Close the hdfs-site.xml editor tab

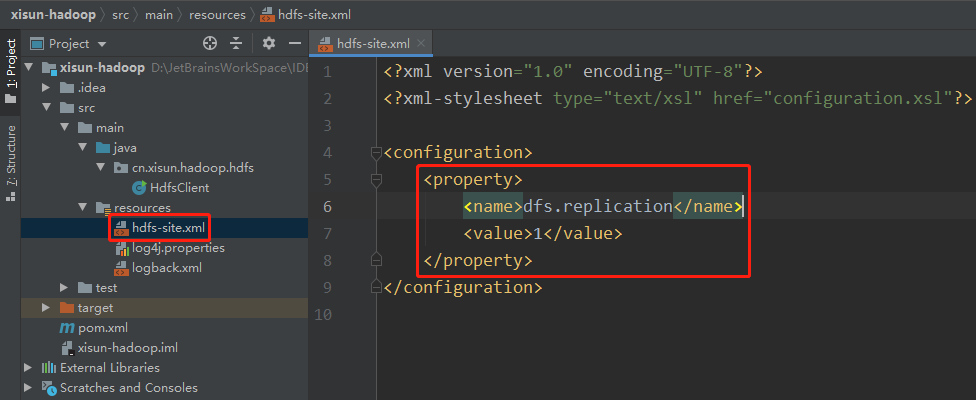pyautogui.click(x=423, y=44)
